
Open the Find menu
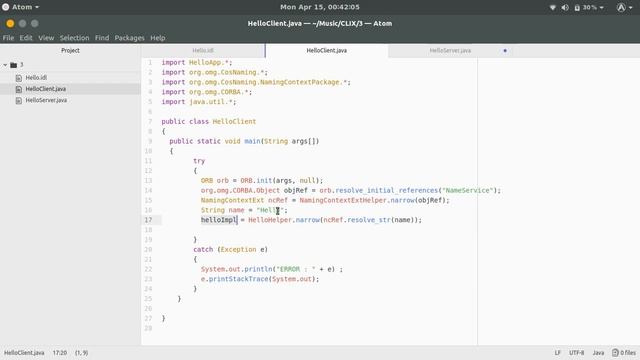tap(102, 38)
